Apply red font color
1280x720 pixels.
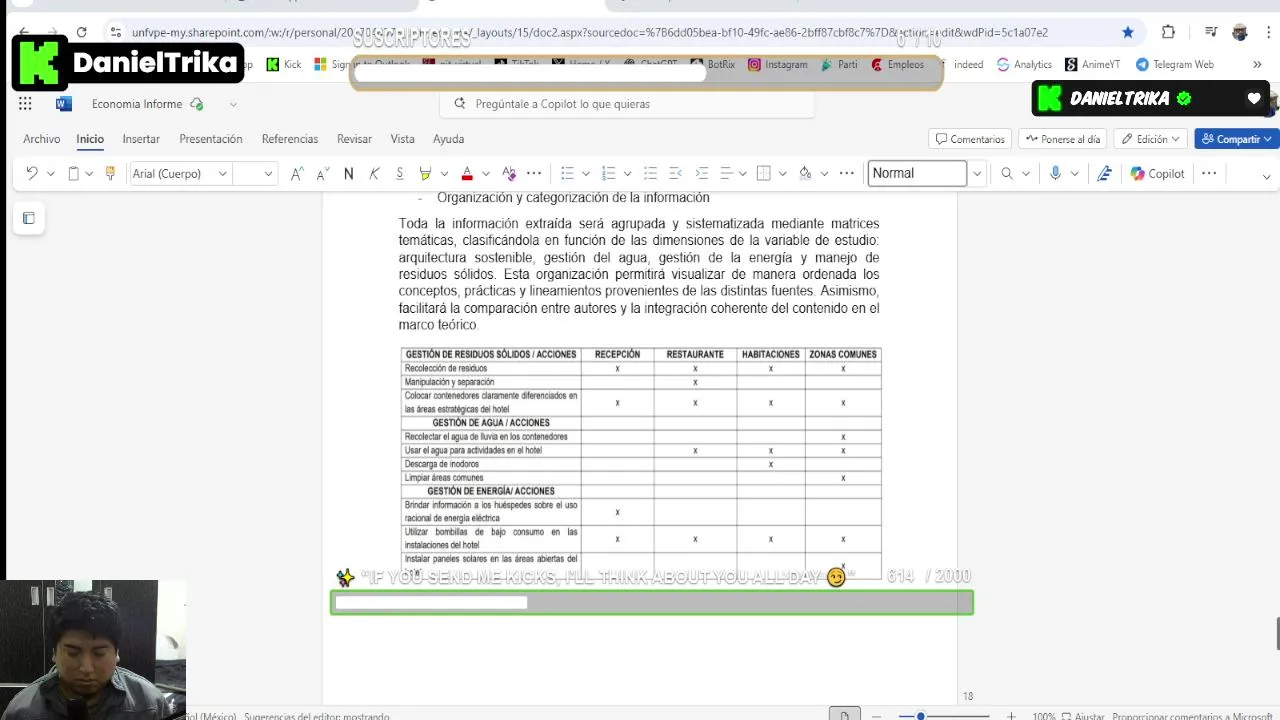pyautogui.click(x=467, y=174)
